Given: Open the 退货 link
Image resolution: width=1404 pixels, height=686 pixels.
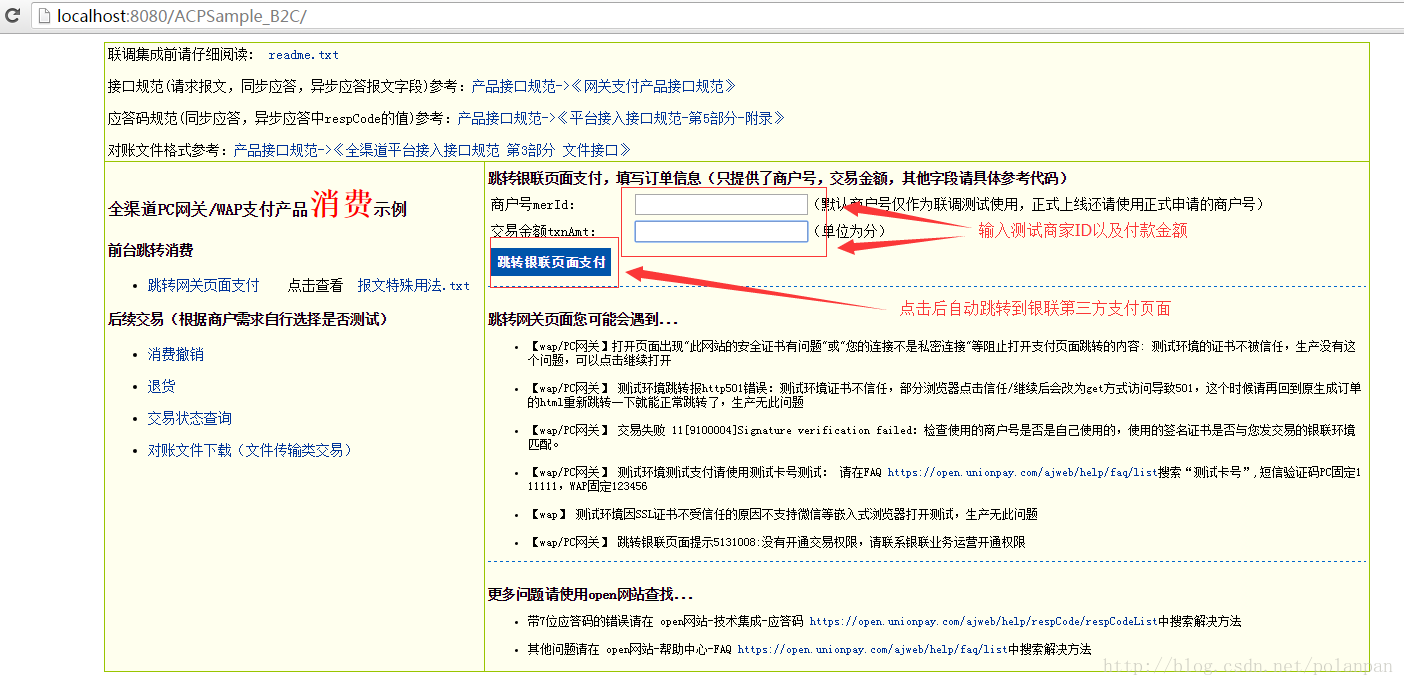Looking at the screenshot, I should (x=162, y=387).
